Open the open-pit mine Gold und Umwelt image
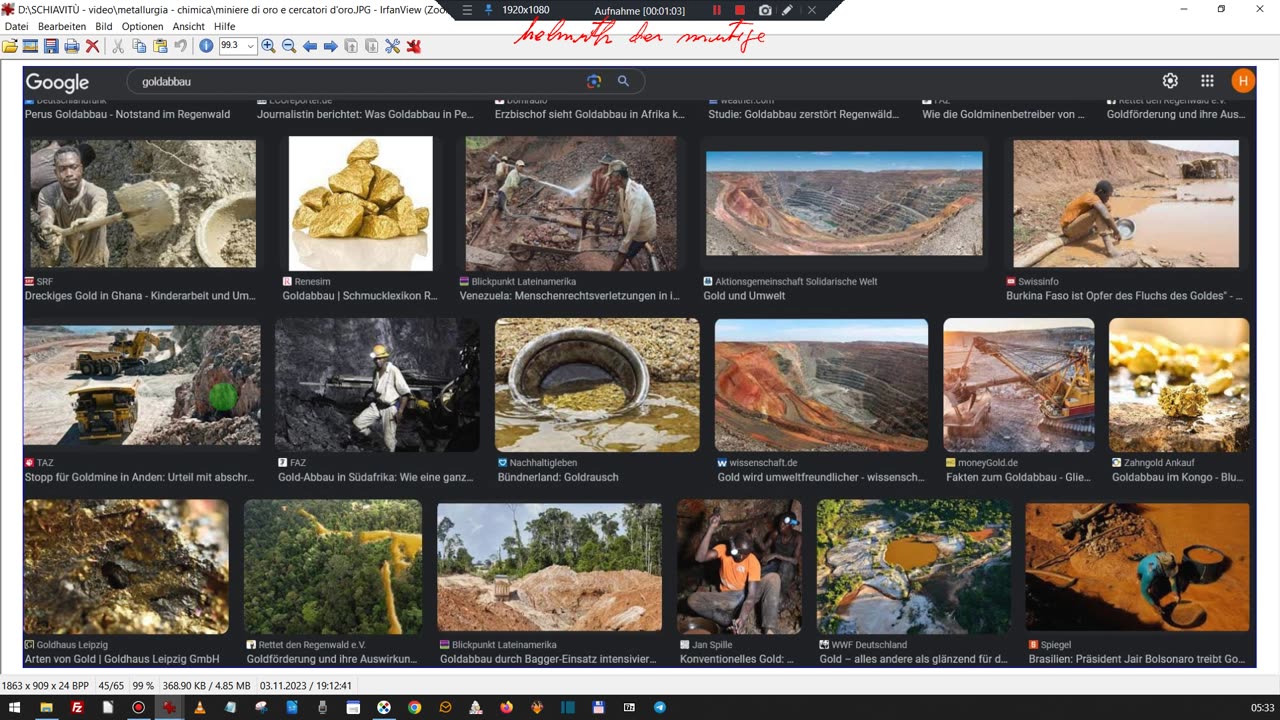This screenshot has width=1280, height=720. (x=844, y=204)
